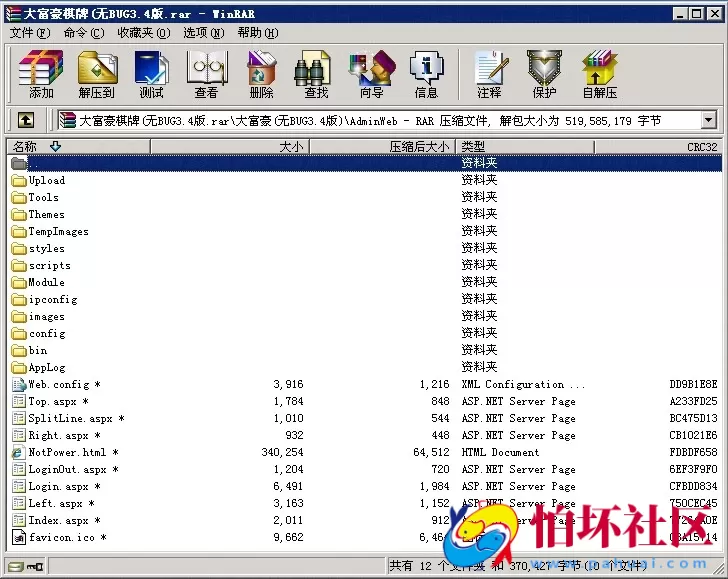728x579 pixels.
Task: Select the LoginOut.aspx file name
Action: click(73, 469)
